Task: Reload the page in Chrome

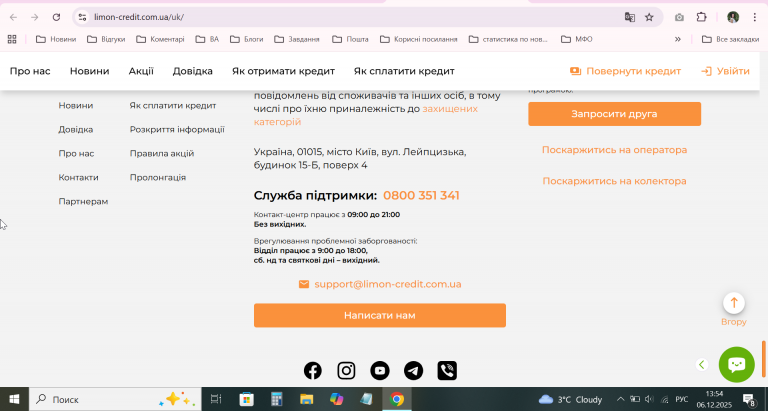Action: (x=56, y=17)
